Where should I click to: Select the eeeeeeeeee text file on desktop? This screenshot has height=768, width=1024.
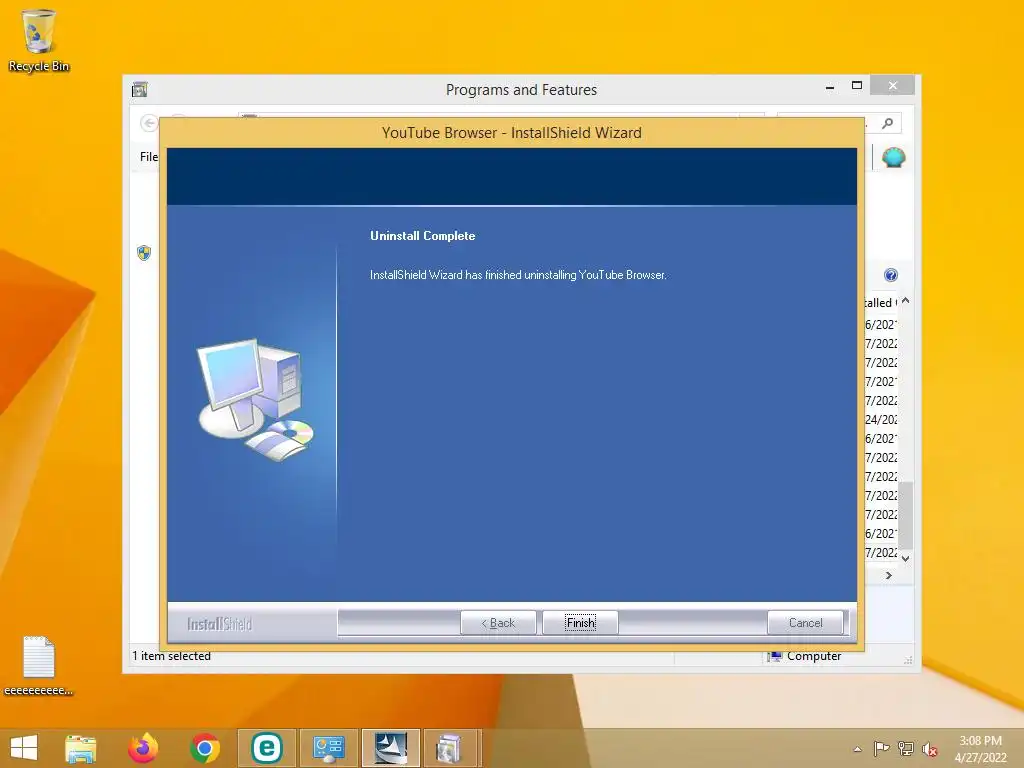(x=39, y=665)
